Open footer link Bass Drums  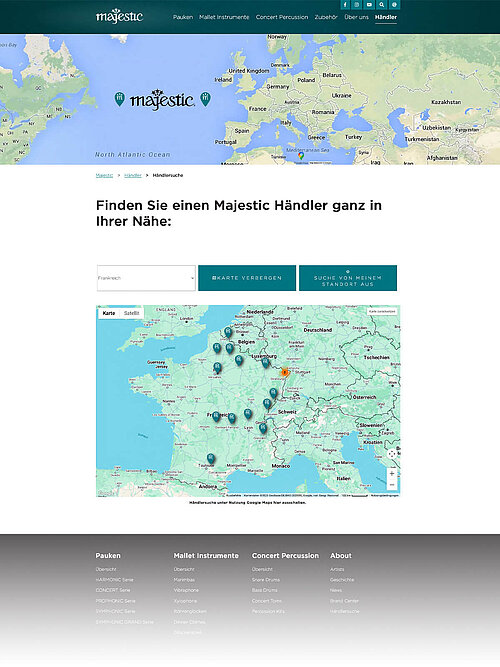pyautogui.click(x=264, y=590)
